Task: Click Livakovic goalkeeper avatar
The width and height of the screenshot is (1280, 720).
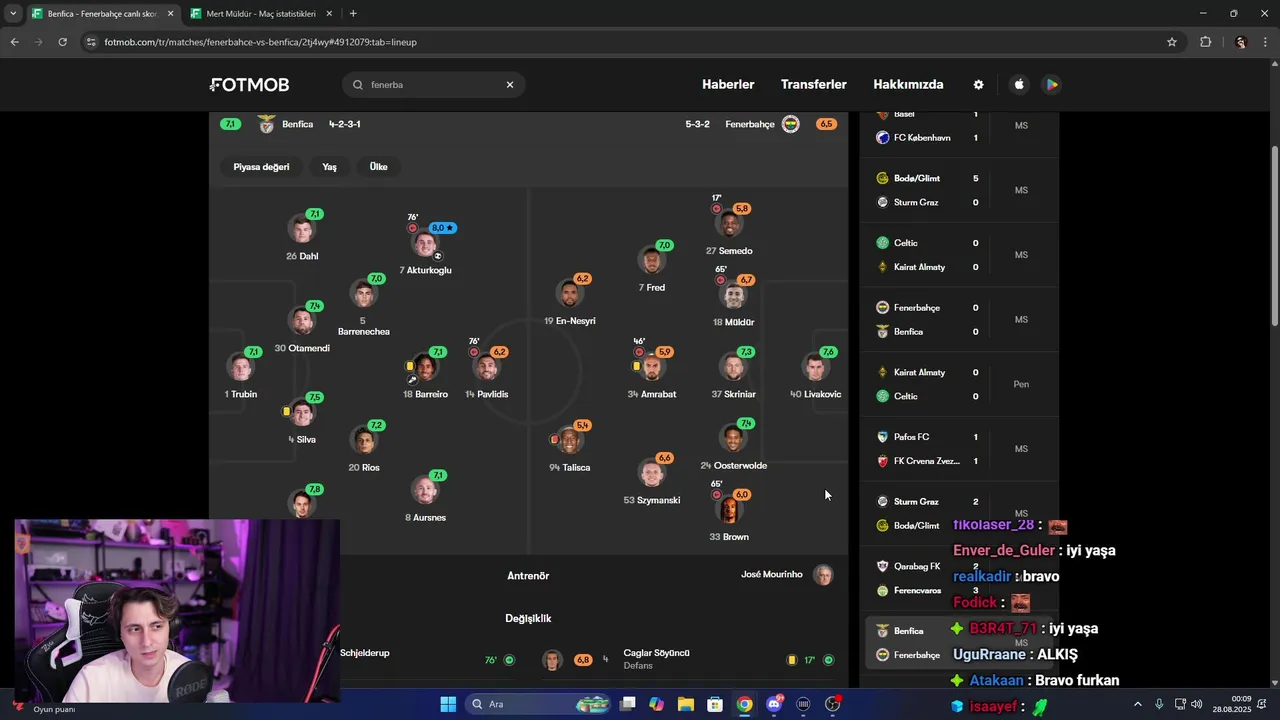Action: coord(815,367)
